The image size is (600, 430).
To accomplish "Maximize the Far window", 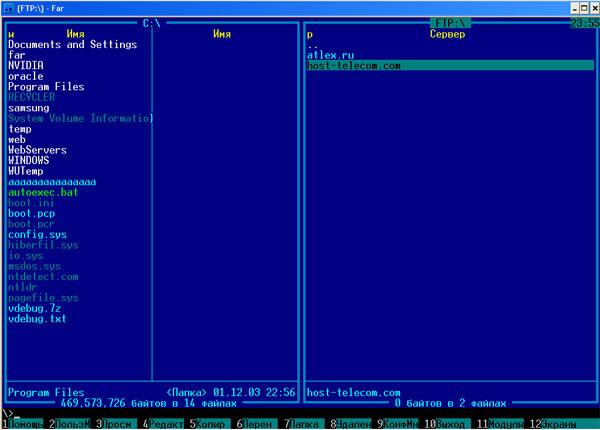I will point(584,8).
